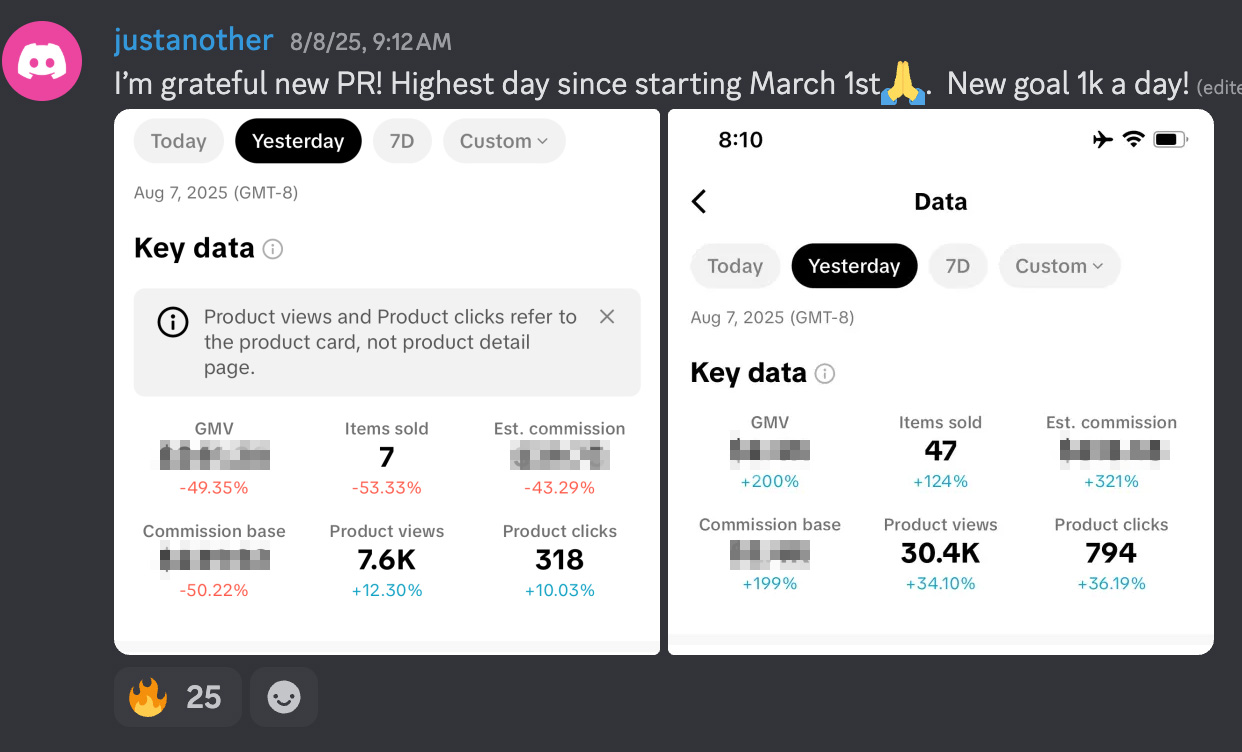Image resolution: width=1242 pixels, height=752 pixels.
Task: Dismiss the Product views info notice
Action: click(x=607, y=317)
